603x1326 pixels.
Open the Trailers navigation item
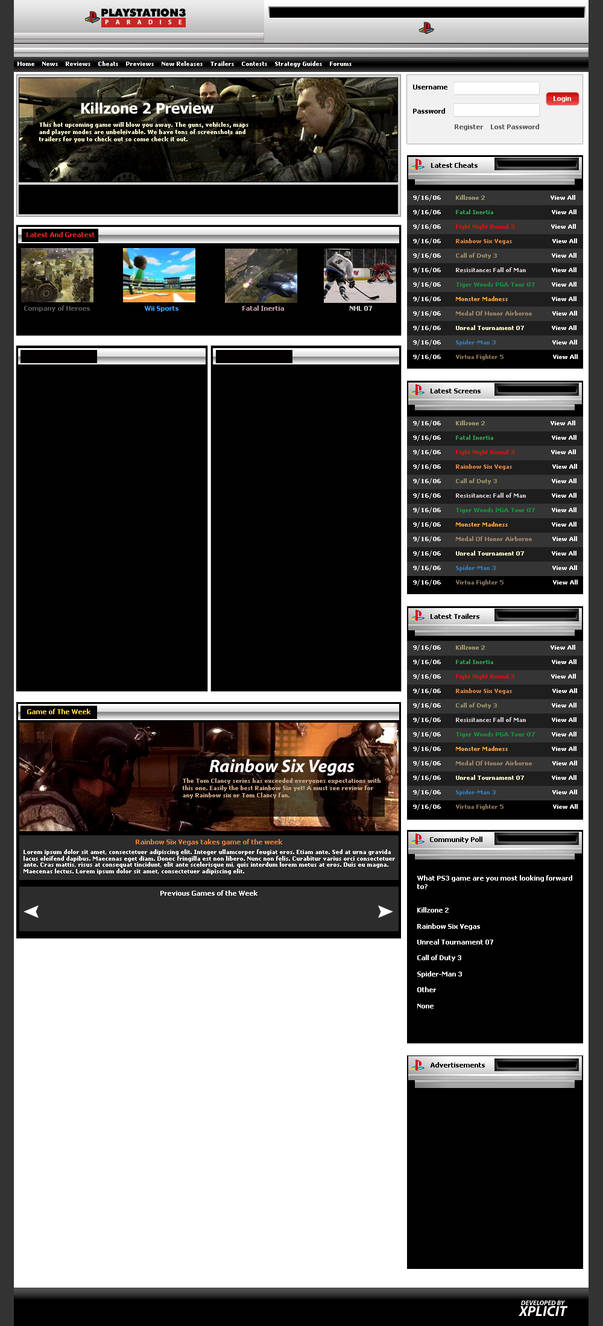point(222,64)
